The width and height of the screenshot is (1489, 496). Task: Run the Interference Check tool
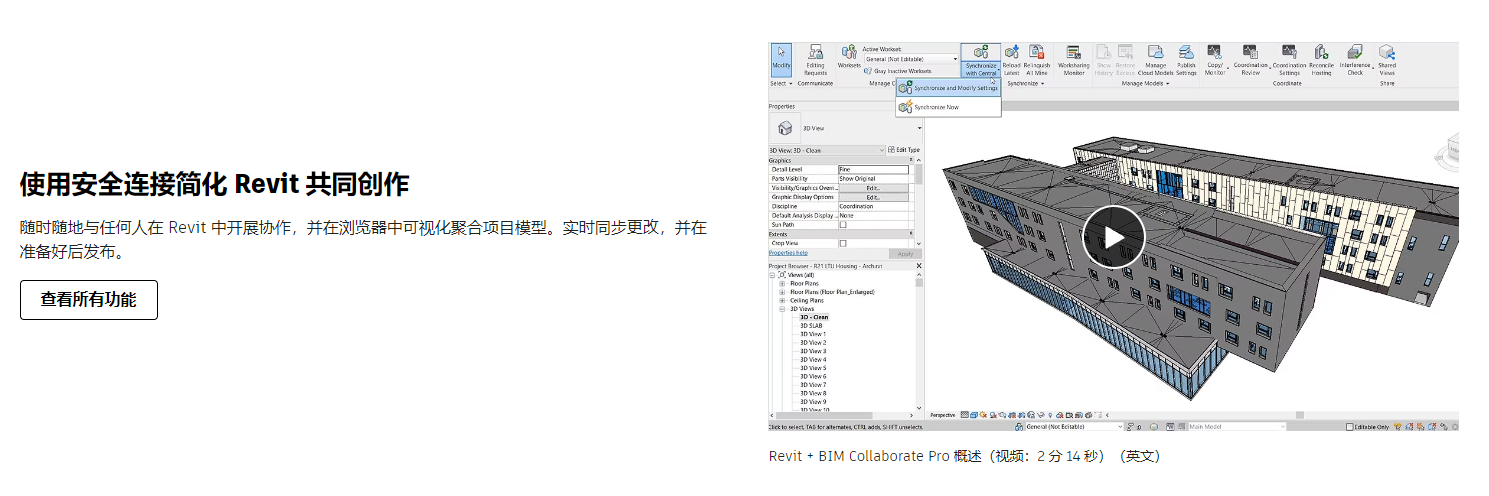pos(1355,59)
